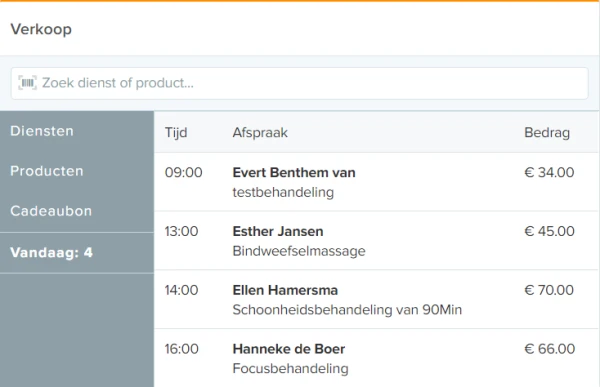Click the € 45.00 amount for Bindweefselmassage
This screenshot has height=387, width=600.
tap(549, 231)
